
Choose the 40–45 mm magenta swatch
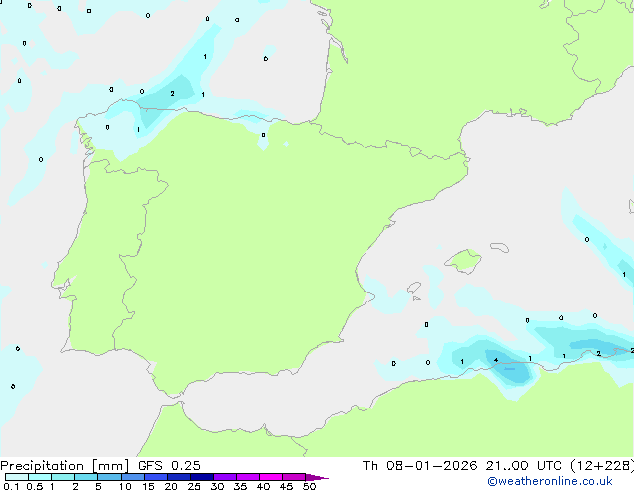click(271, 477)
